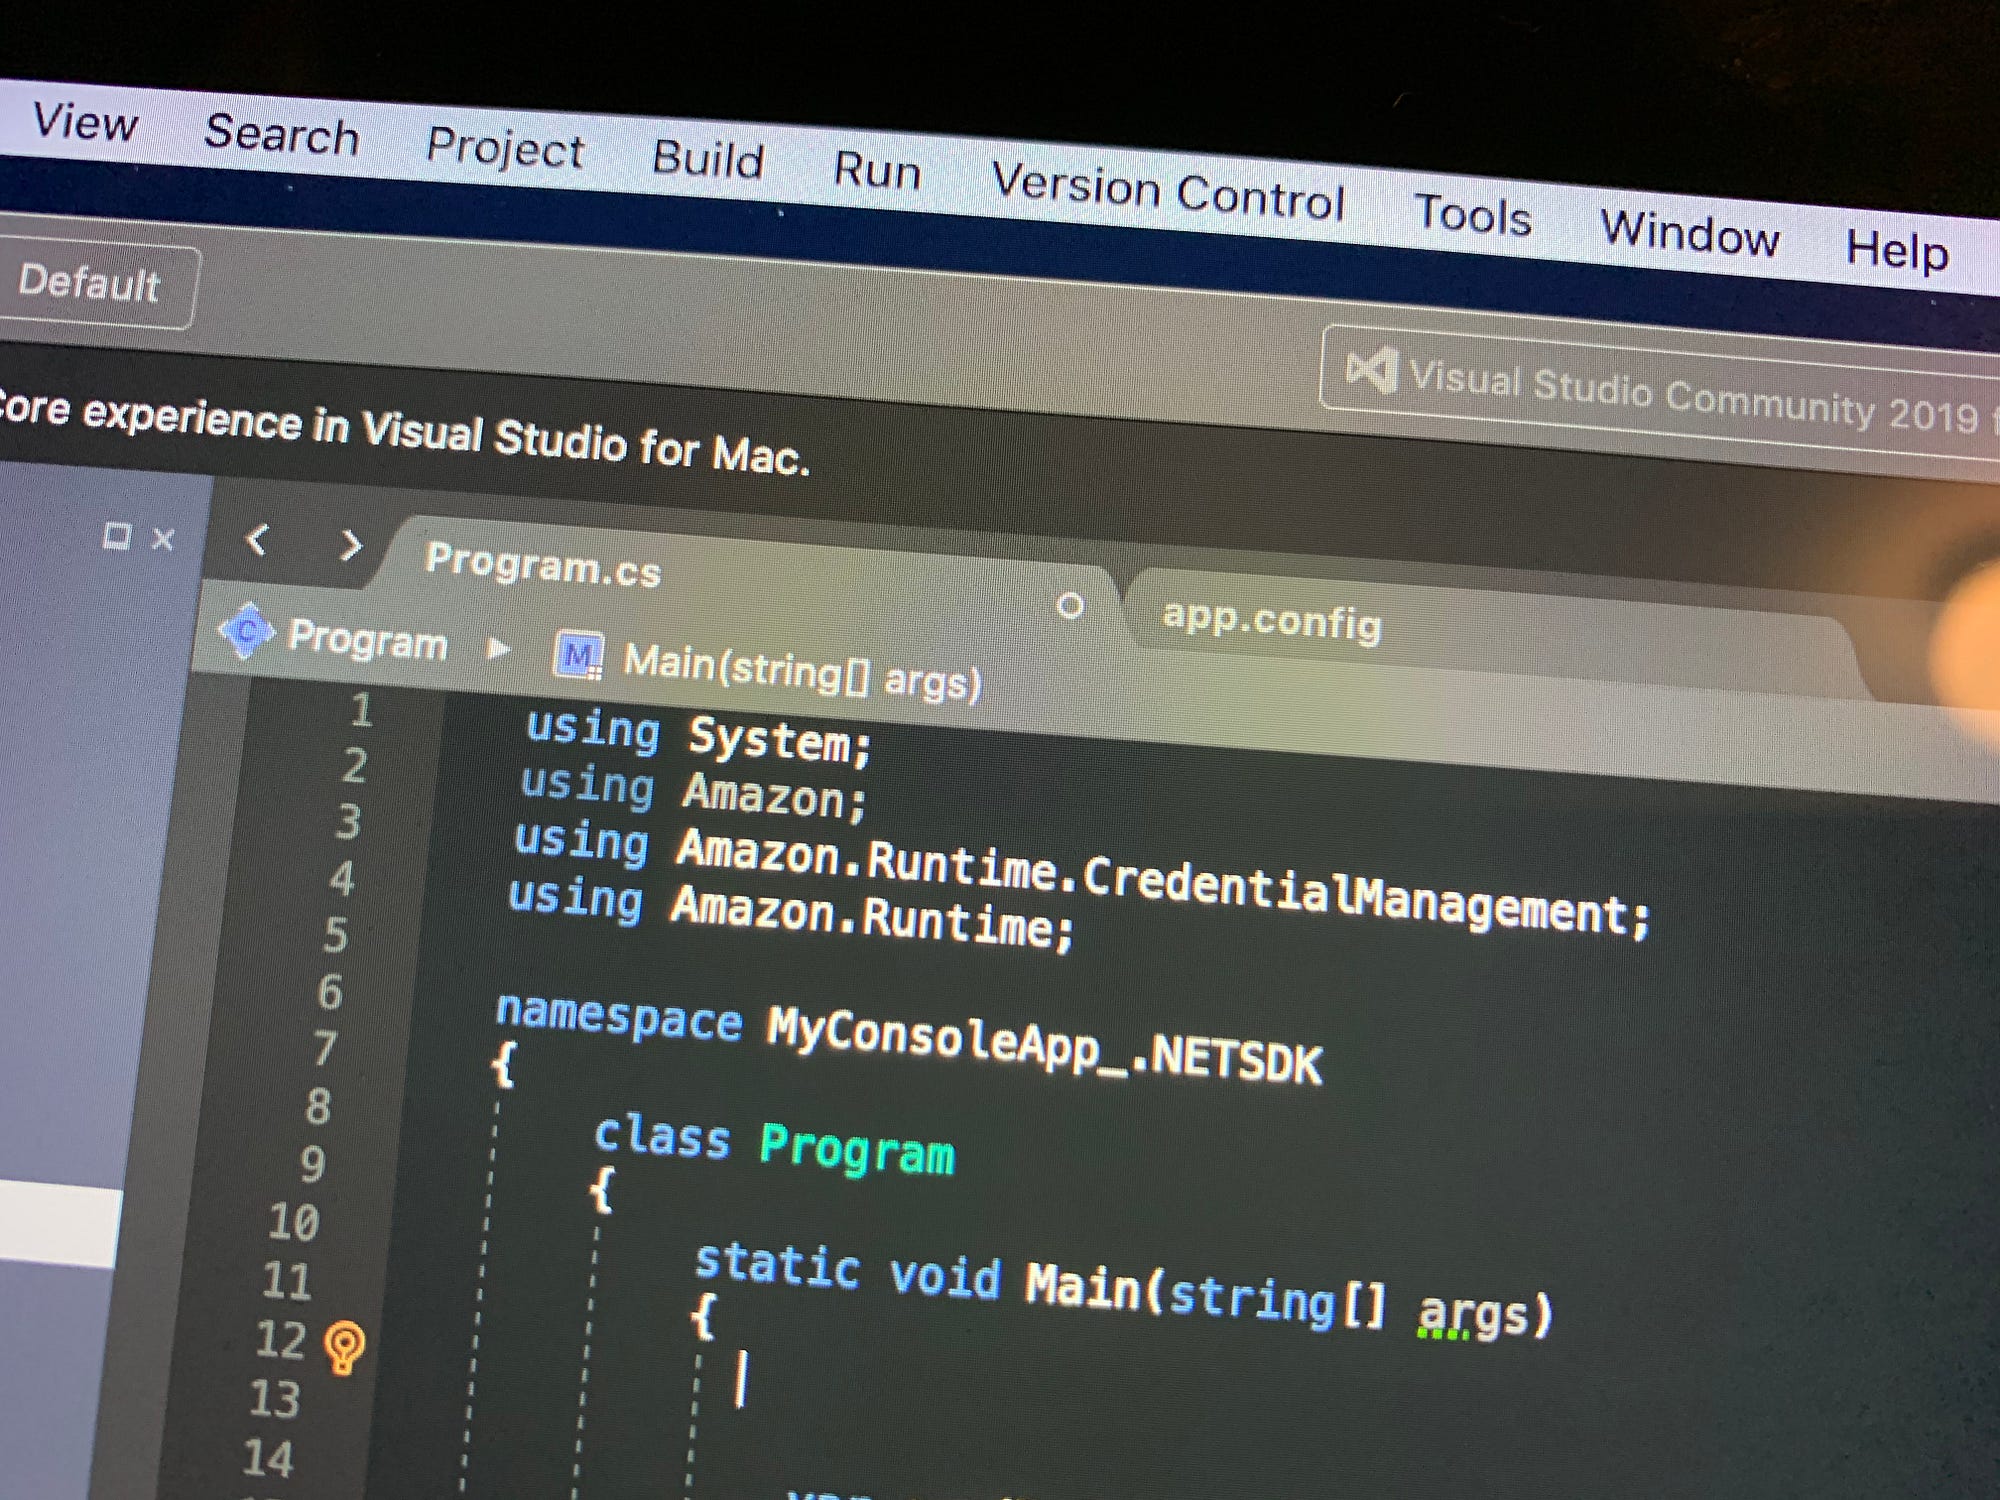Click the 'using Amazon;' line
2000x1500 pixels.
point(693,793)
